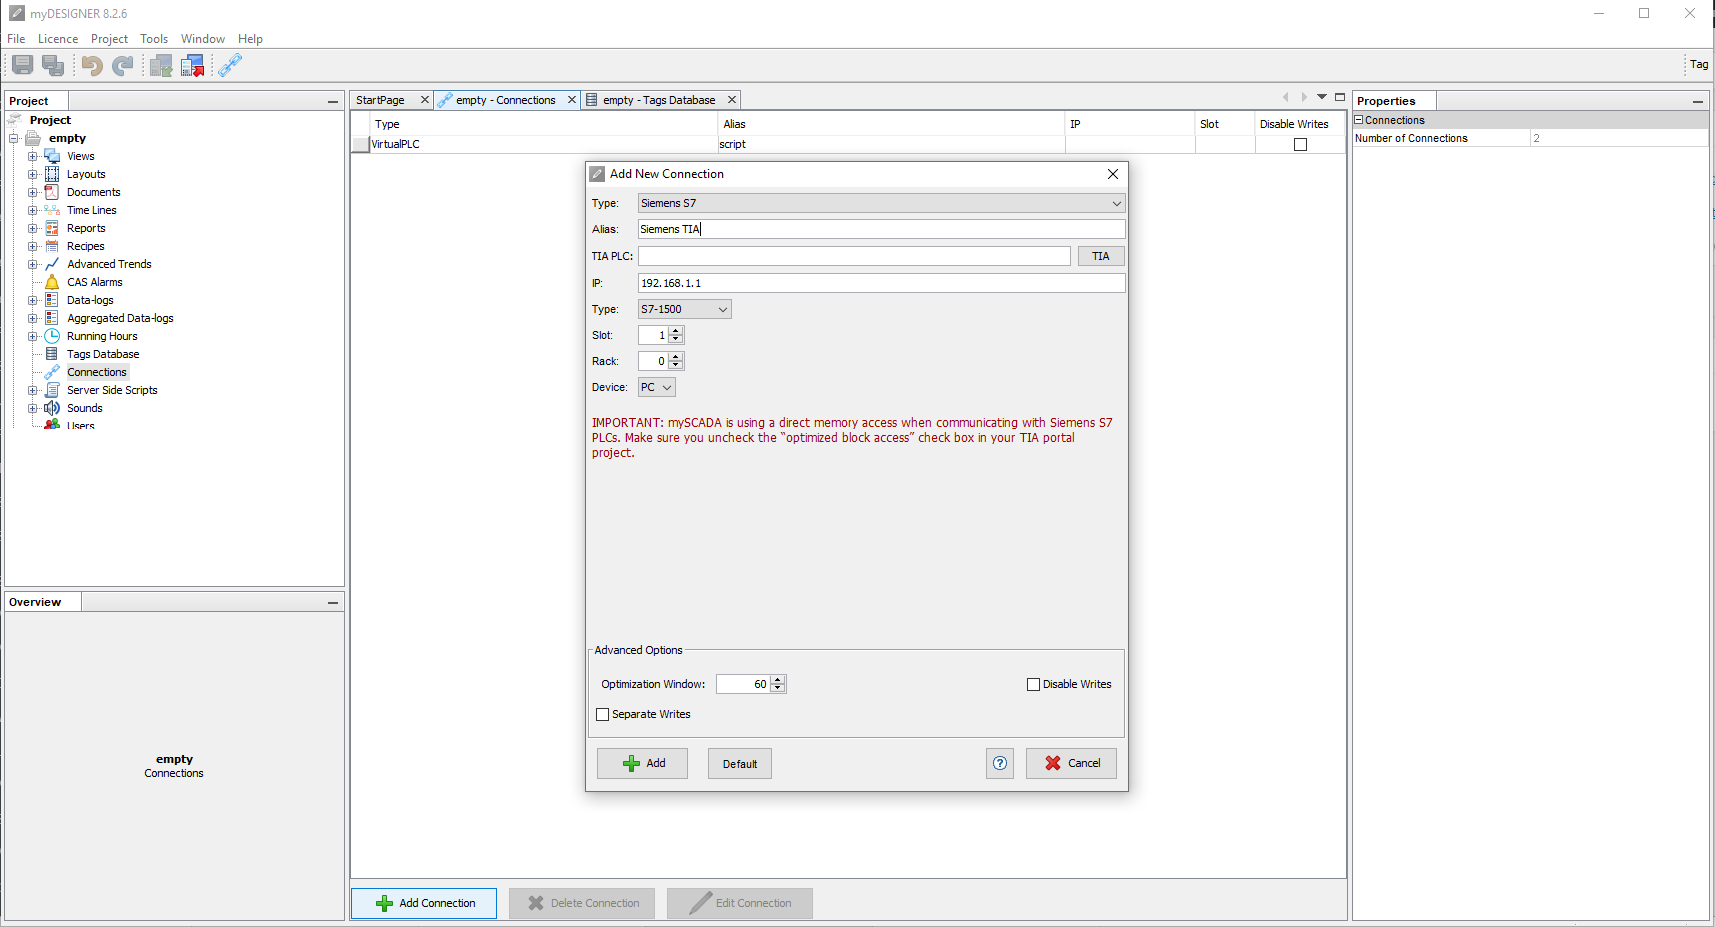Click the Time Lines icon in tree
The height and width of the screenshot is (927, 1715).
52,210
